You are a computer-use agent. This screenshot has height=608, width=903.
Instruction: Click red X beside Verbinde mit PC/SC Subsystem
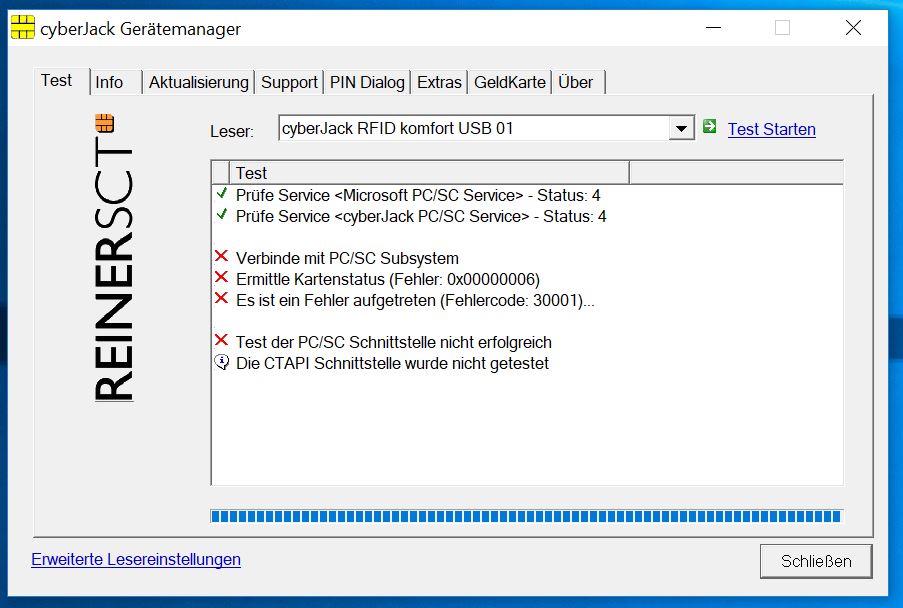click(222, 256)
